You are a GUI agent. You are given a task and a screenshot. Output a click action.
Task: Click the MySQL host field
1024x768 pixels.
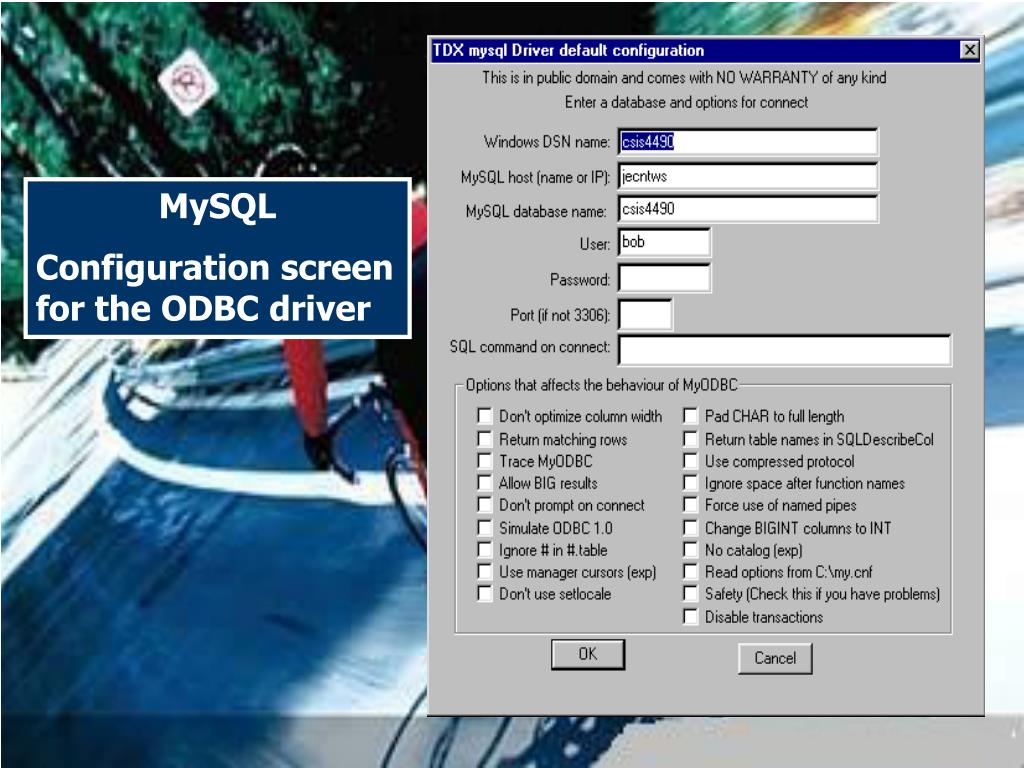tap(748, 176)
